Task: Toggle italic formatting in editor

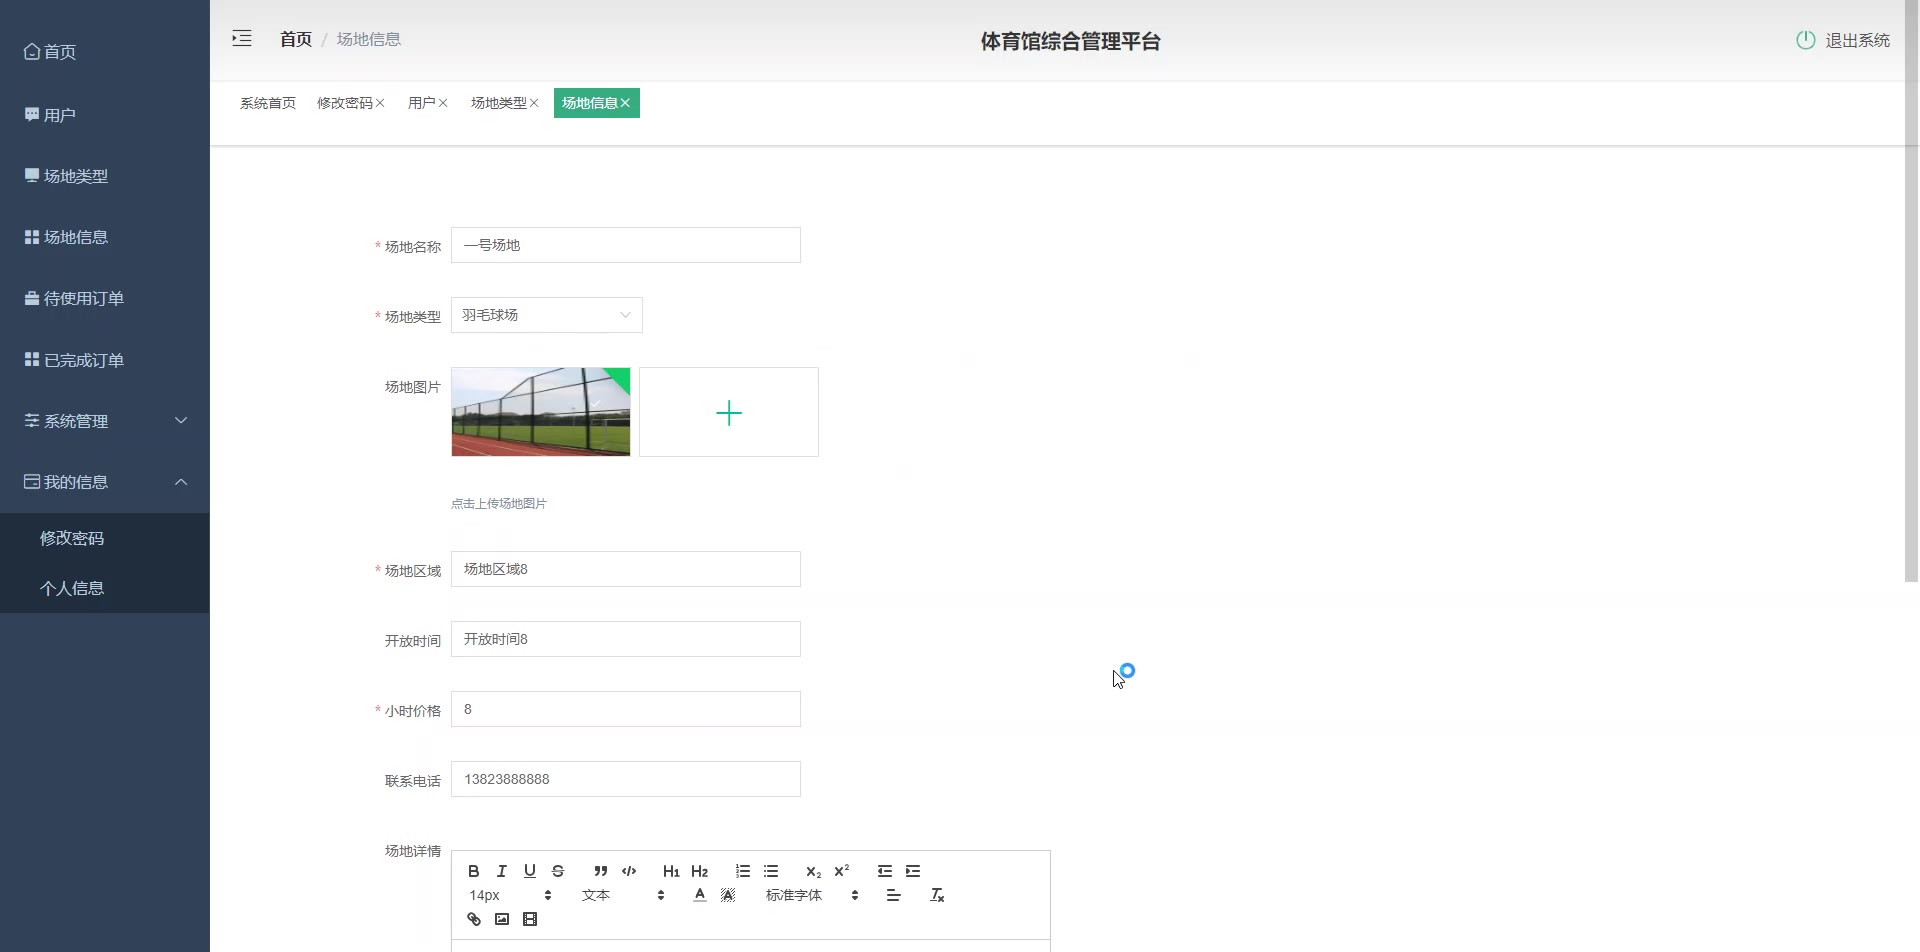Action: click(x=502, y=871)
